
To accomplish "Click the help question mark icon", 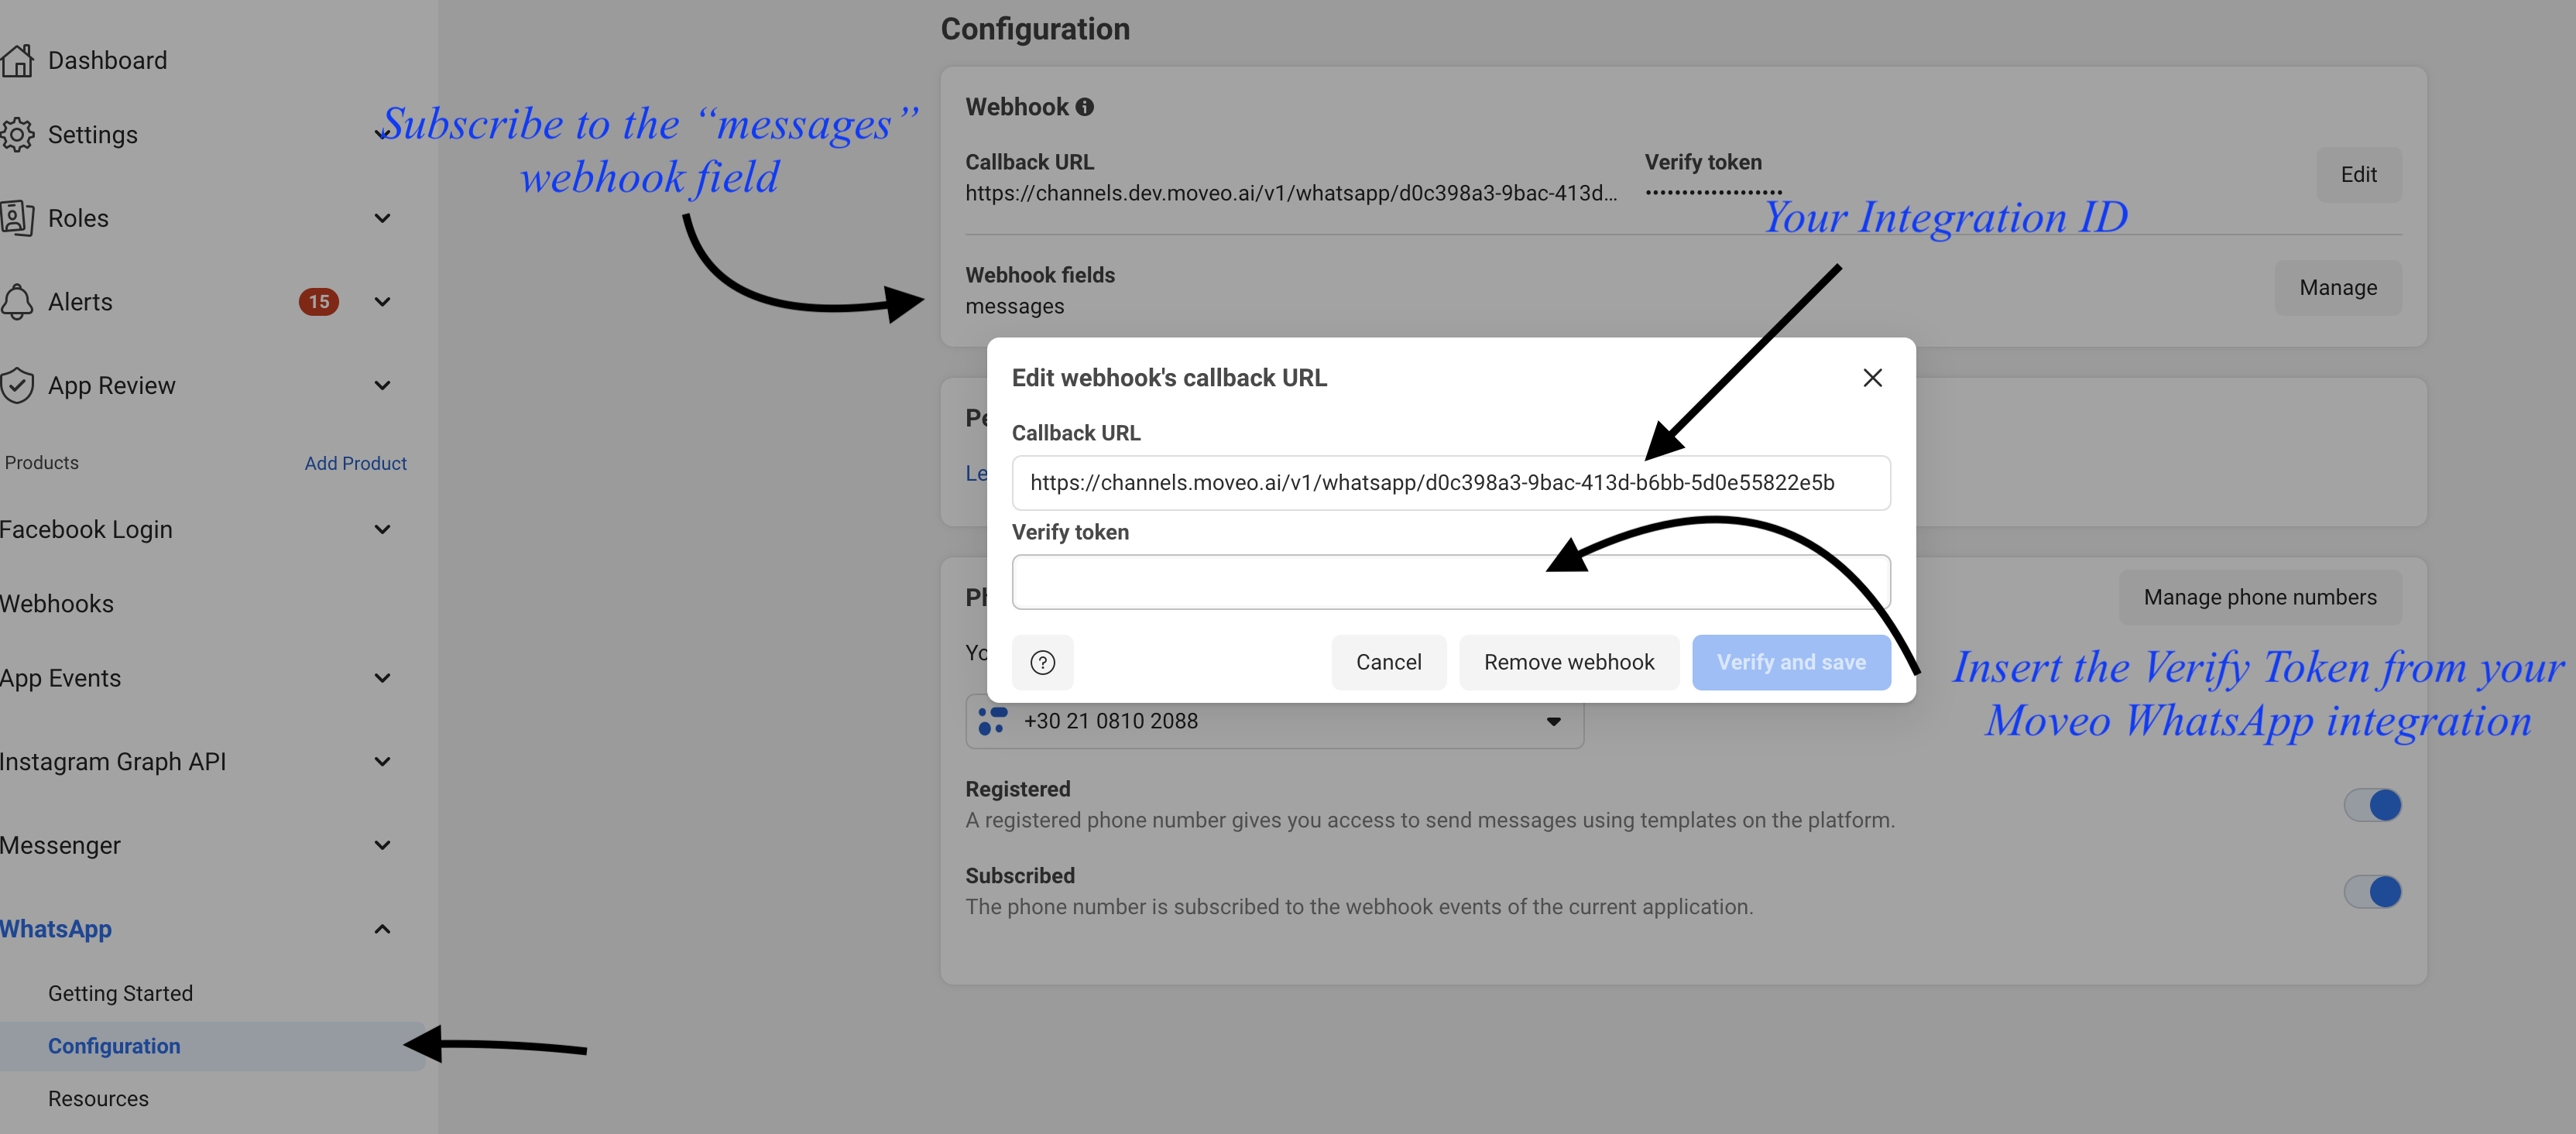I will pyautogui.click(x=1042, y=662).
